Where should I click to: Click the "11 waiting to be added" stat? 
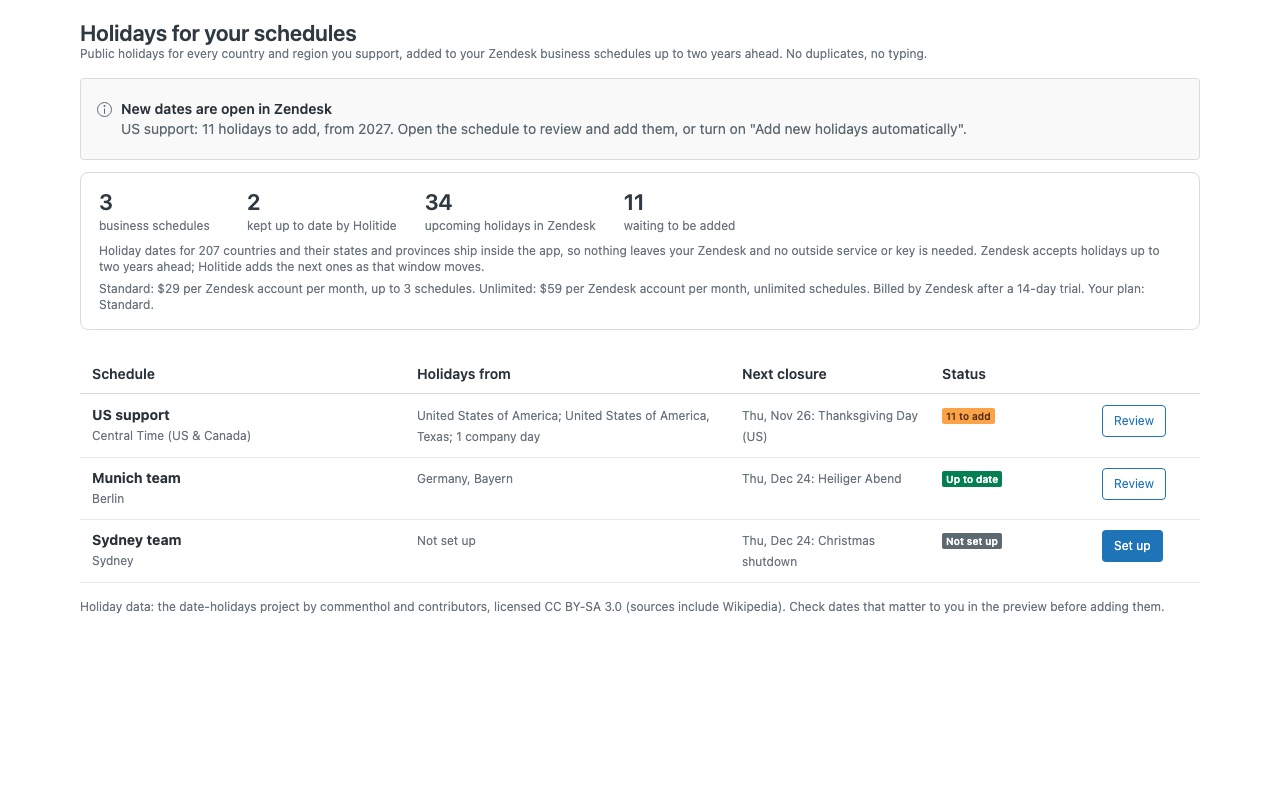(679, 212)
